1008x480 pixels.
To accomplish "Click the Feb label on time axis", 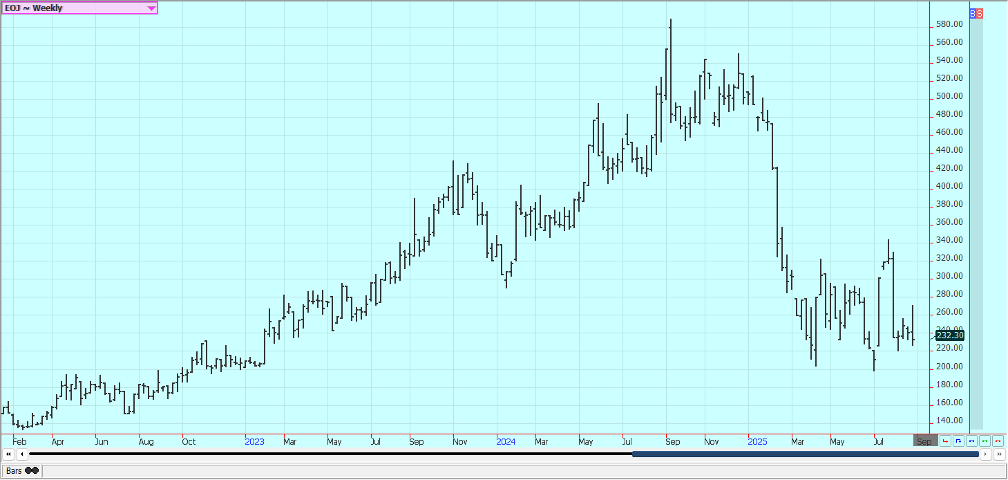I will 20,442.
